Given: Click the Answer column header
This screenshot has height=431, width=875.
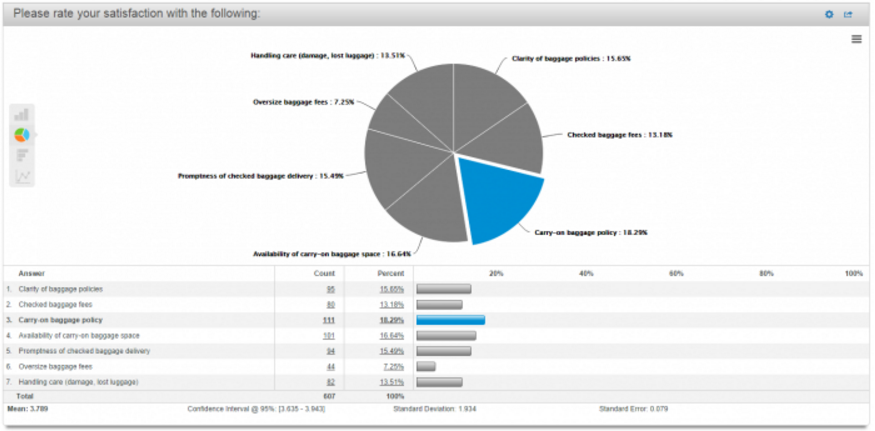Looking at the screenshot, I should click(32, 273).
